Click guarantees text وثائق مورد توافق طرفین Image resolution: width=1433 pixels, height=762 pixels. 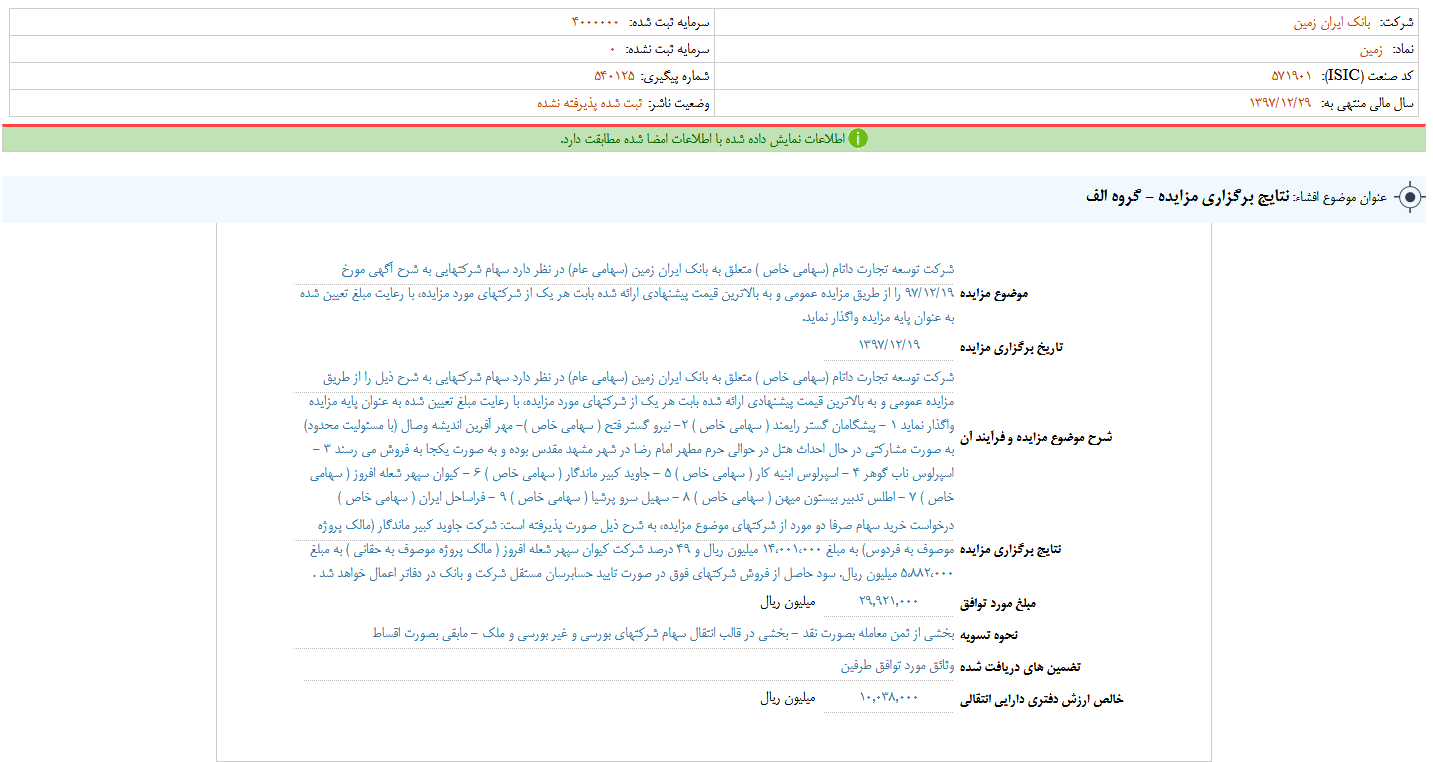(x=897, y=665)
